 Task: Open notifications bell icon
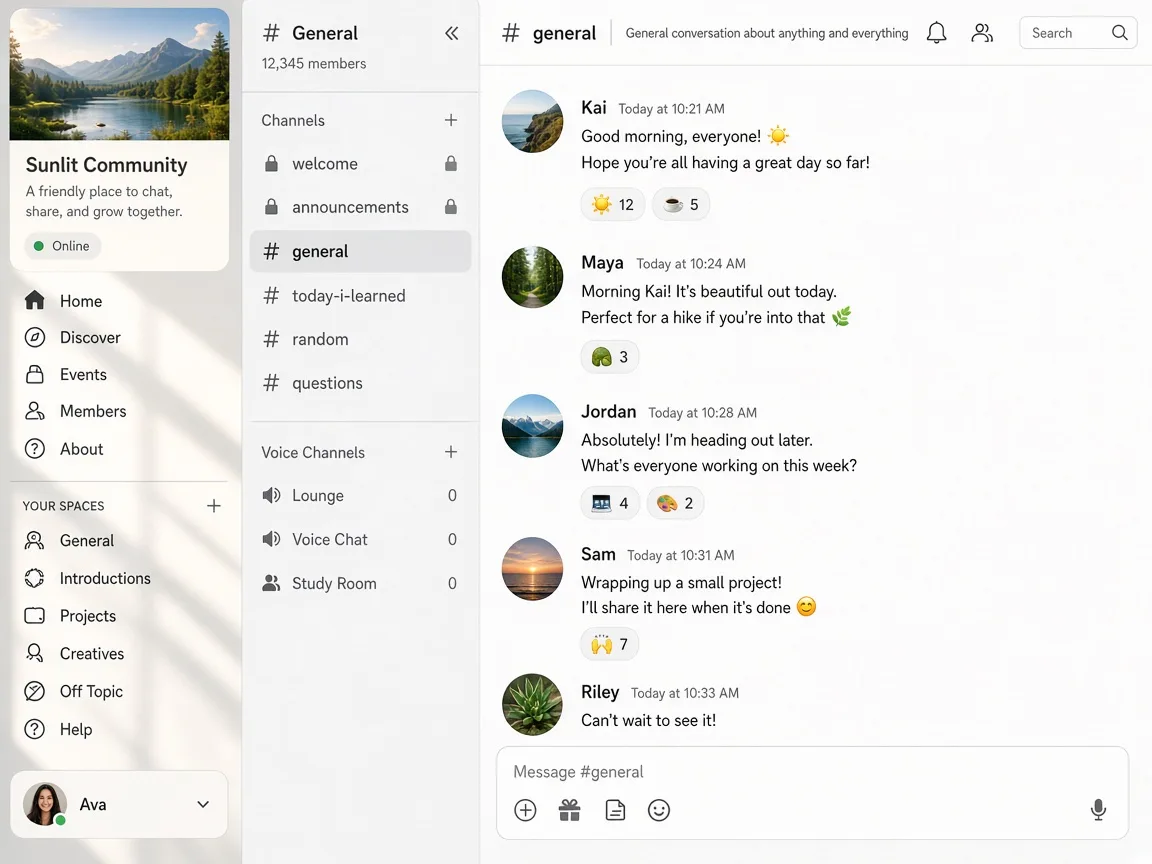pos(936,33)
